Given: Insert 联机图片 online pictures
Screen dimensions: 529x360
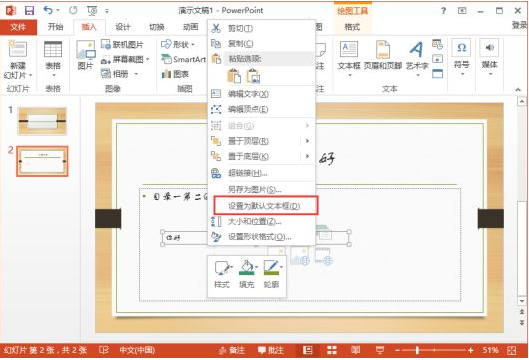Looking at the screenshot, I should (122, 44).
